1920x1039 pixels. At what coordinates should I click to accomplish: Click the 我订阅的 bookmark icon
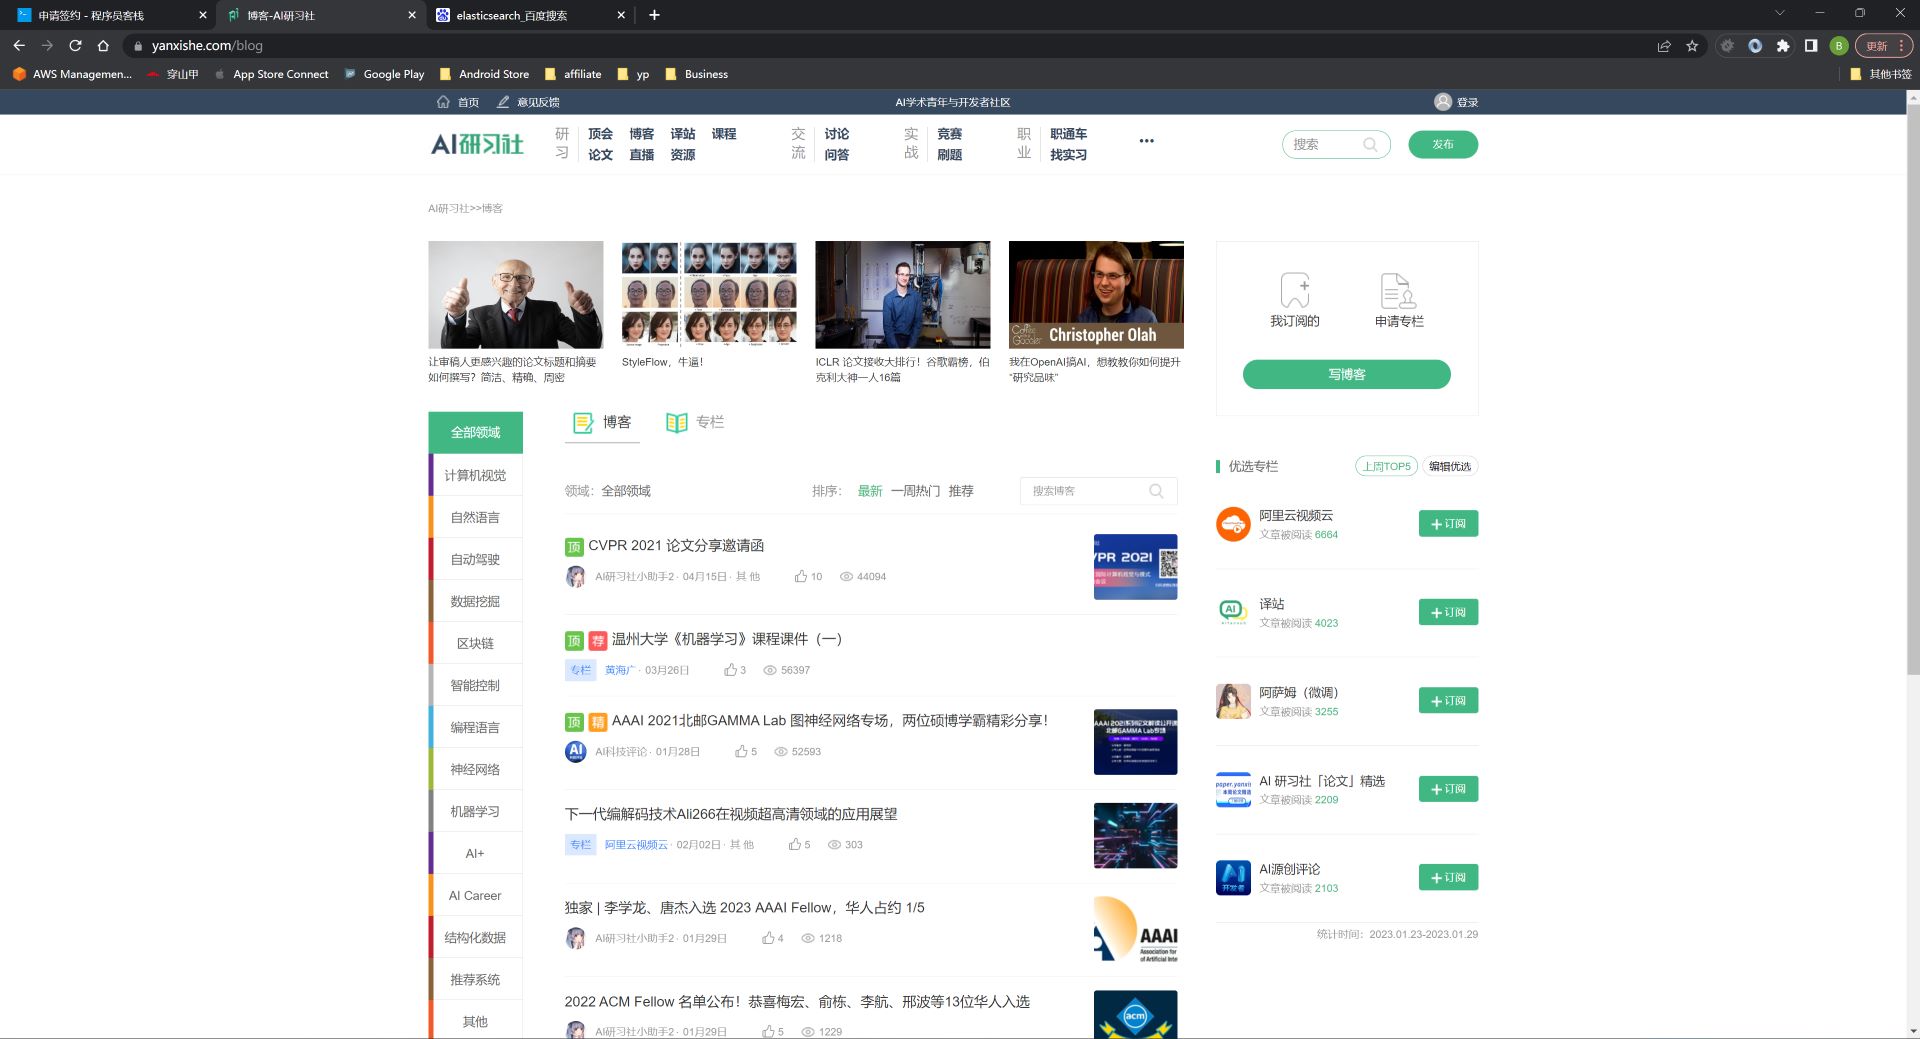point(1294,290)
